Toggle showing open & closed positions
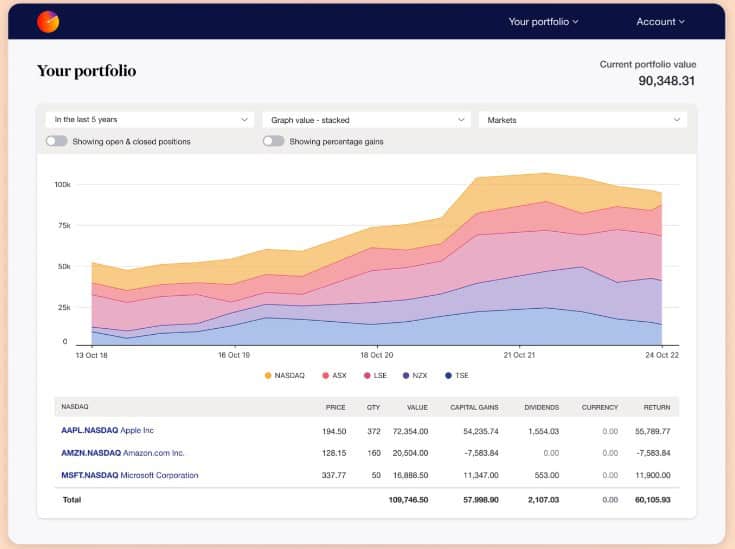This screenshot has width=735, height=549. (57, 141)
